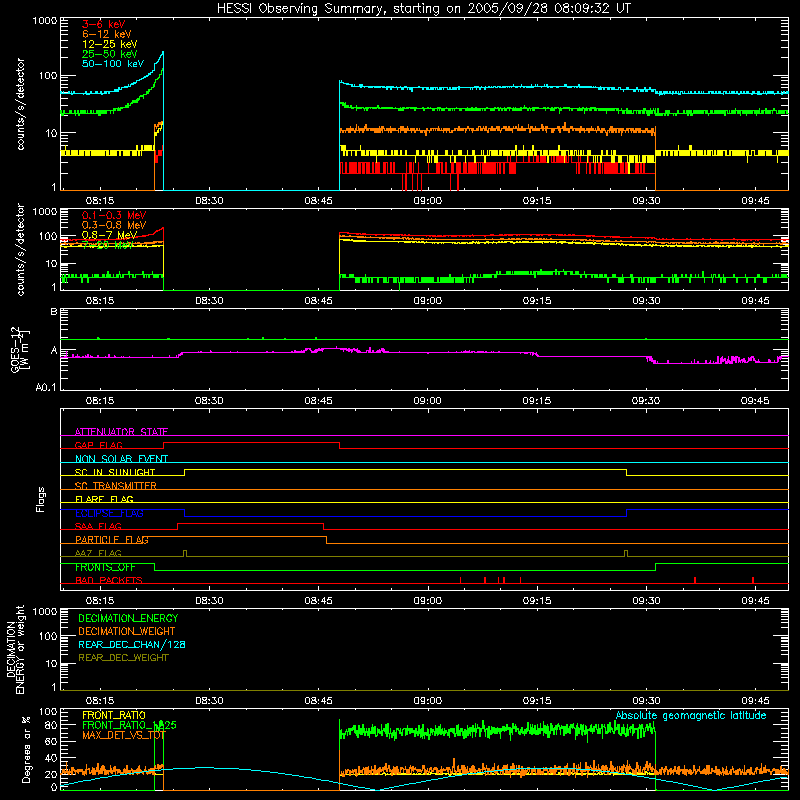This screenshot has height=800, width=800.
Task: Click the SC_IN_SUNLIGHT label
Action: click(115, 472)
